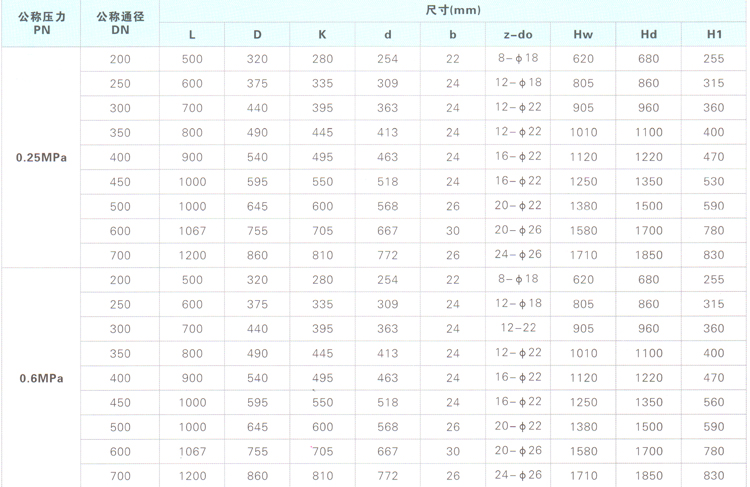The image size is (750, 487).
Task: Select H1 value 780 under 0.25MPa
Action: [714, 231]
